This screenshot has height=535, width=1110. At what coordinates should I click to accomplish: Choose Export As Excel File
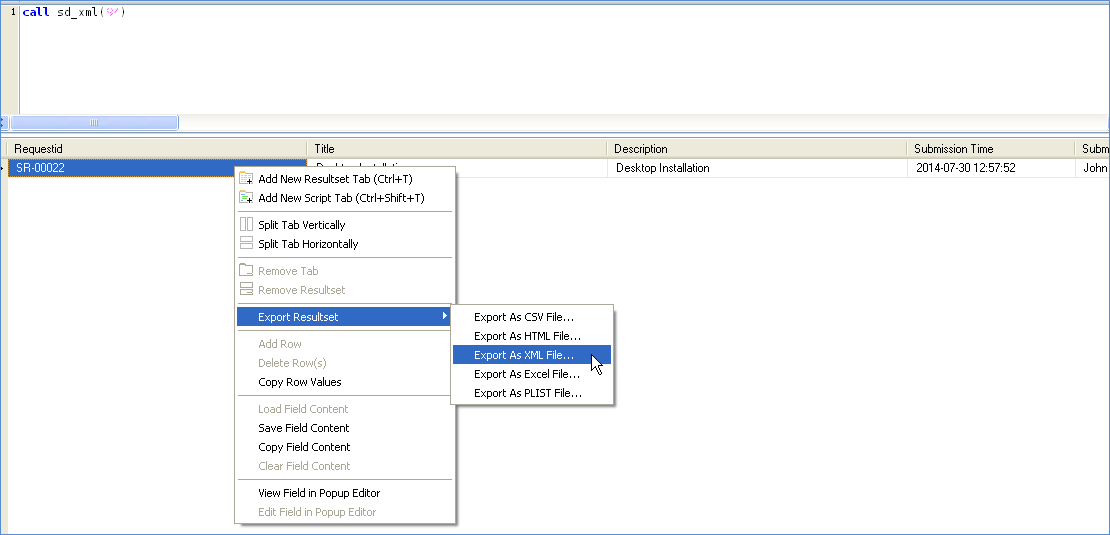pos(527,374)
